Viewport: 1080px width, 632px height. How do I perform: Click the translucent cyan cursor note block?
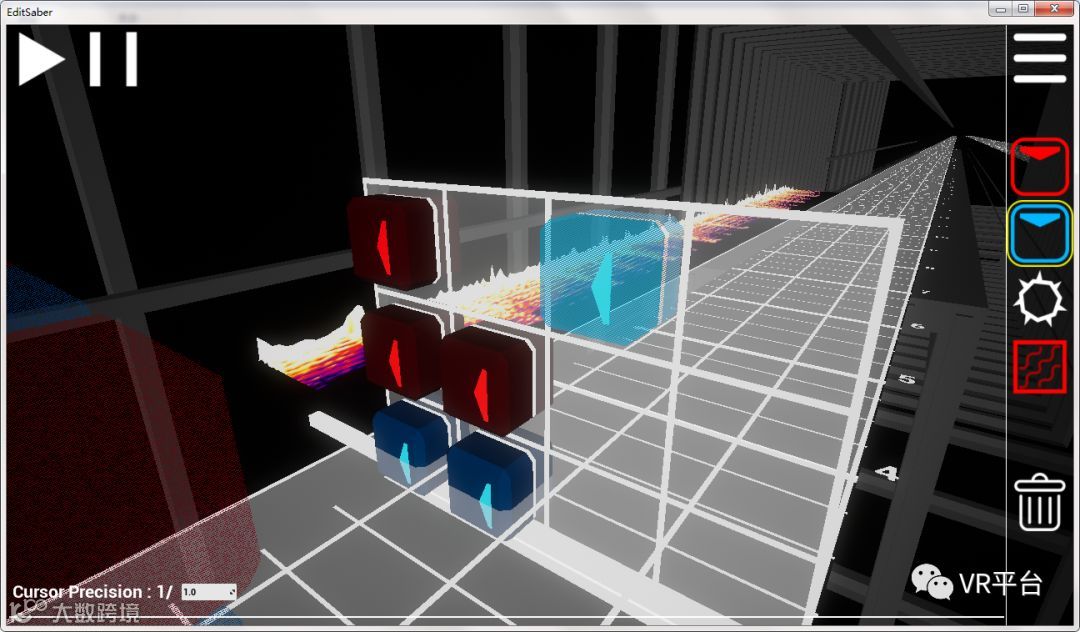coord(610,279)
